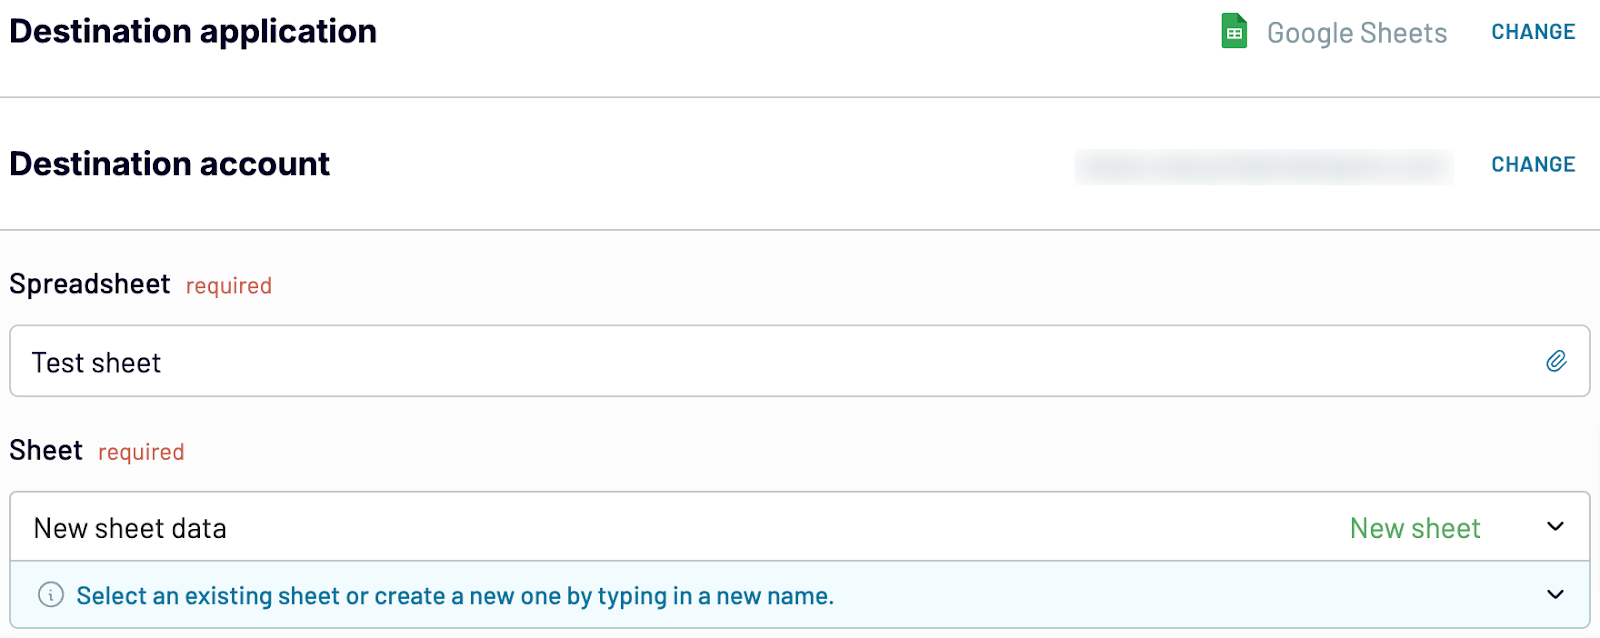Click the green New sheet badge
1600x638 pixels.
pyautogui.click(x=1415, y=528)
